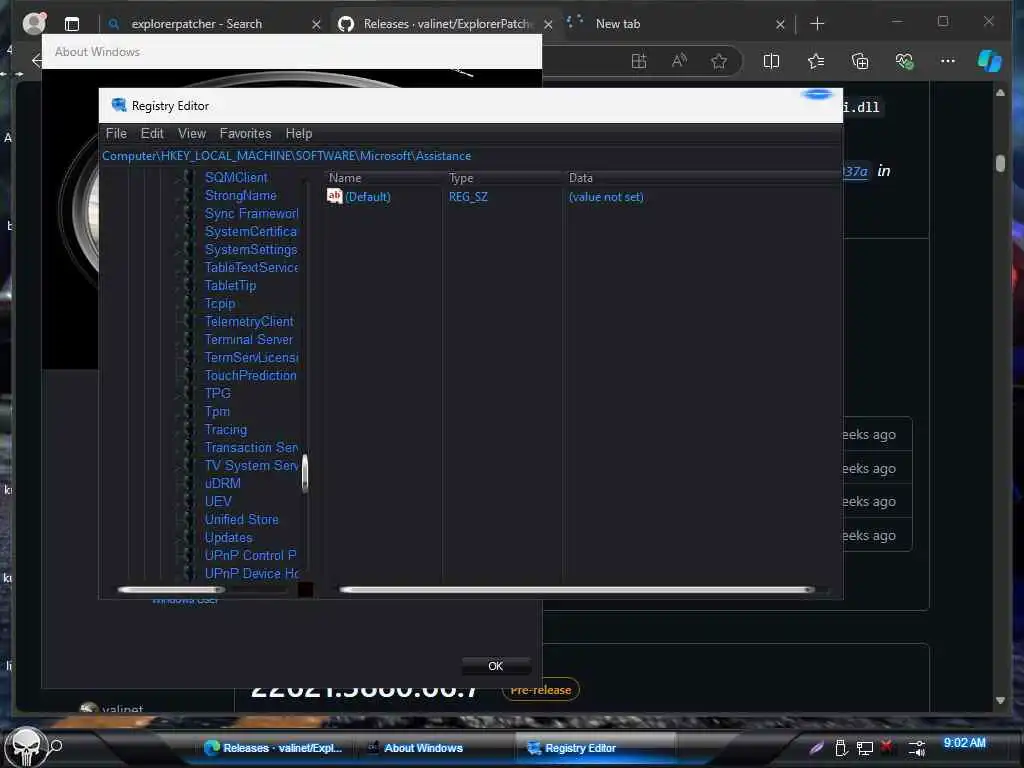The image size is (1024, 768).
Task: Switch to Releases Edge taskbar button
Action: point(273,748)
